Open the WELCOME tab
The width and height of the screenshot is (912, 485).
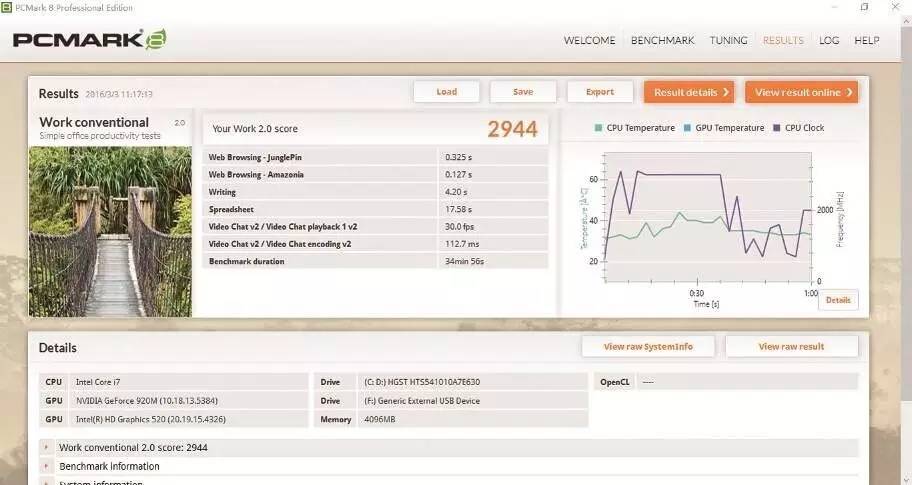point(589,41)
